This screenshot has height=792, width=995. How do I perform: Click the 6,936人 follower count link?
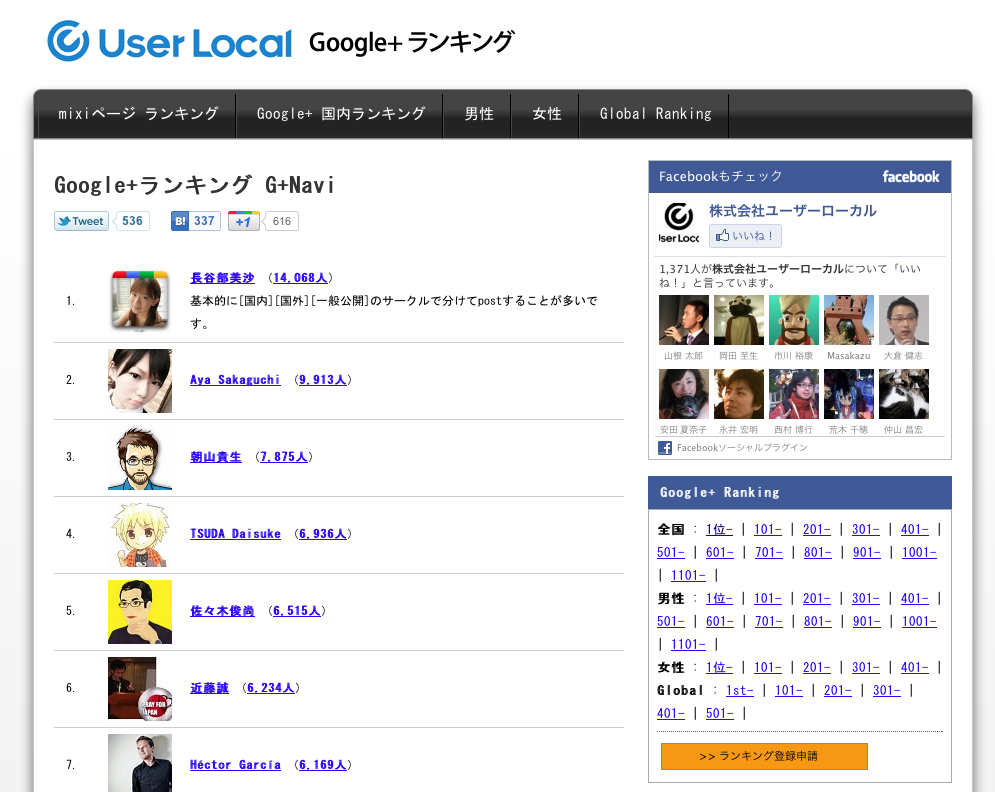point(322,534)
